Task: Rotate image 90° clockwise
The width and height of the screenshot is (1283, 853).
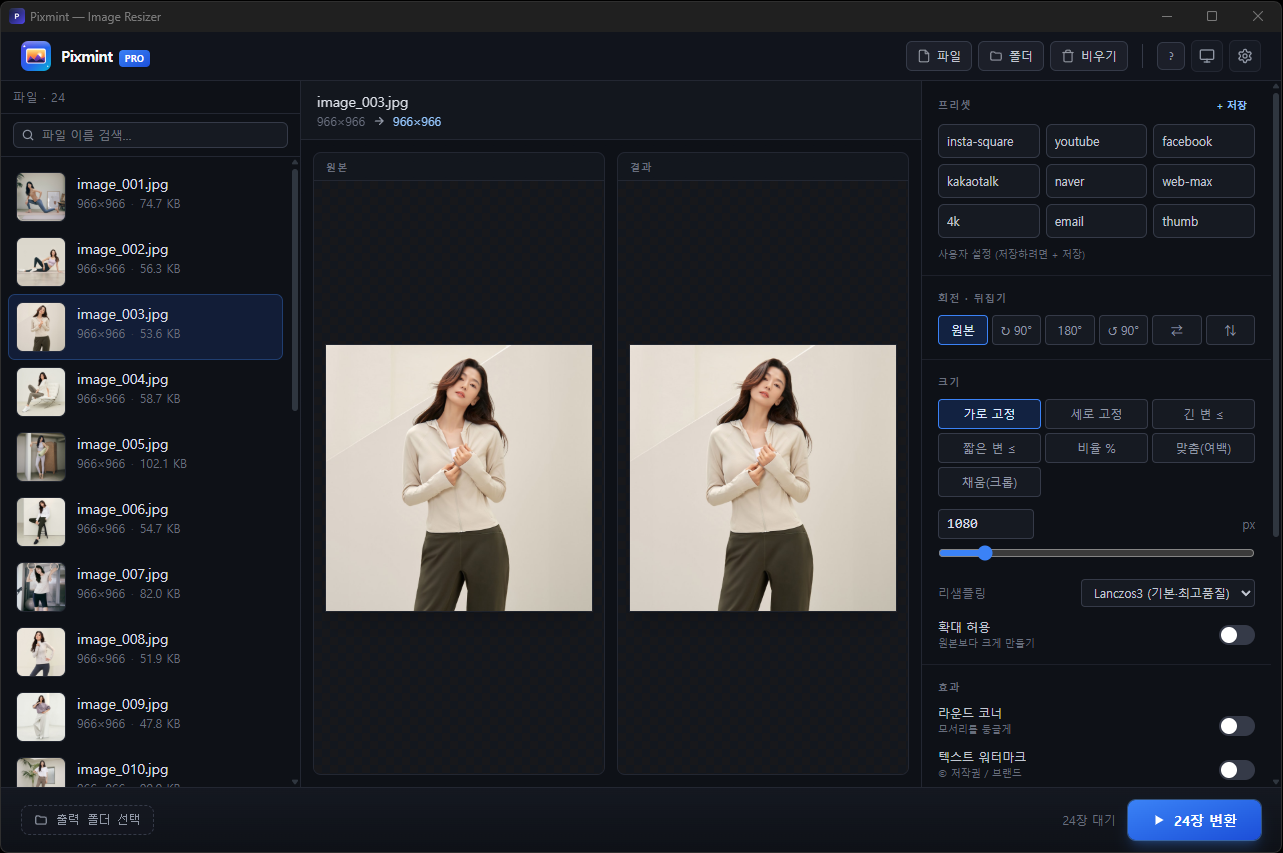Action: click(x=1016, y=330)
